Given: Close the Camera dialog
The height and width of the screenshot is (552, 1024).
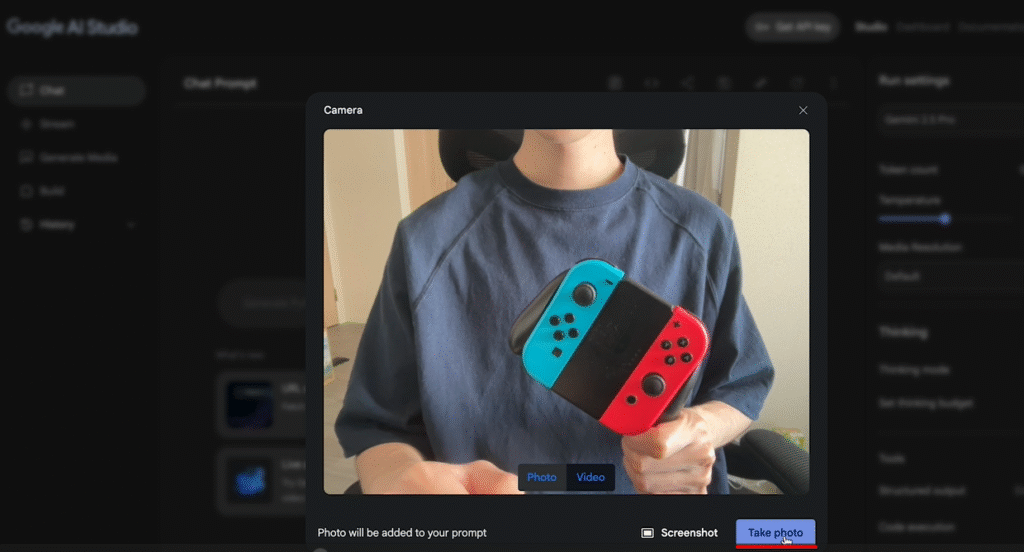Looking at the screenshot, I should point(803,110).
